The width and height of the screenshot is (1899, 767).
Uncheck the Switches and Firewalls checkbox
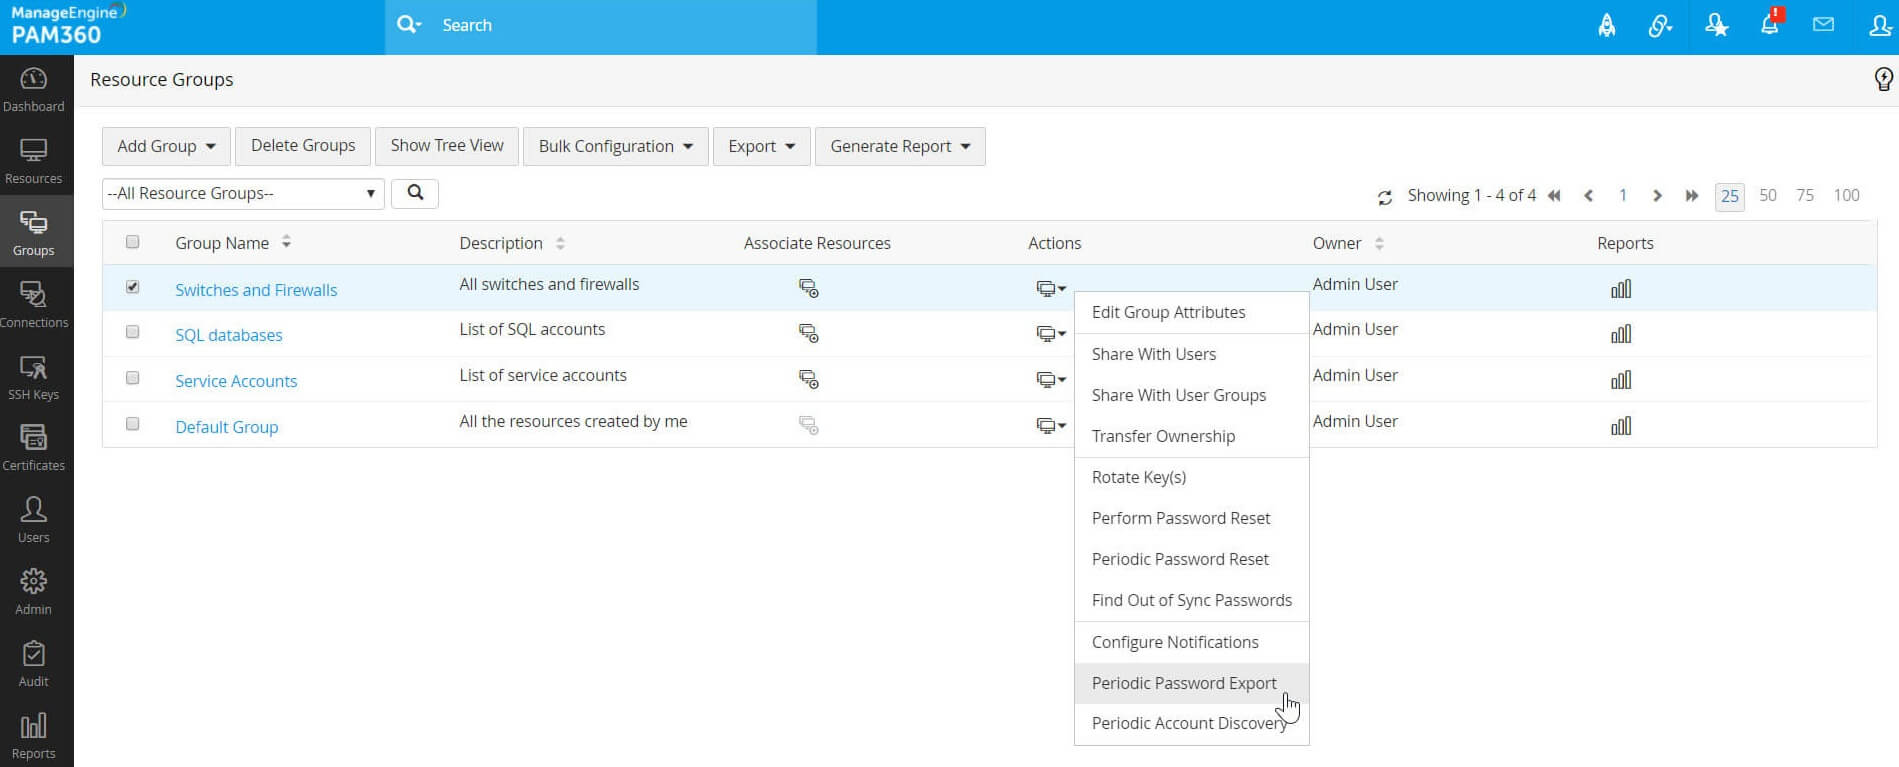[x=132, y=287]
